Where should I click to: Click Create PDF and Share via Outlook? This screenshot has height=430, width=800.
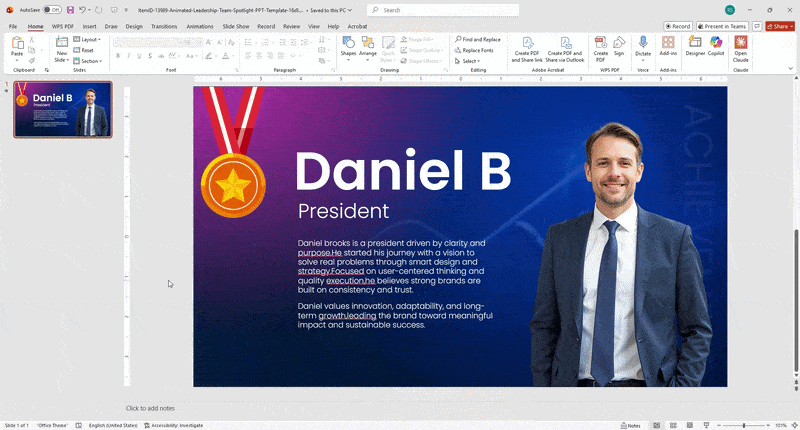565,49
